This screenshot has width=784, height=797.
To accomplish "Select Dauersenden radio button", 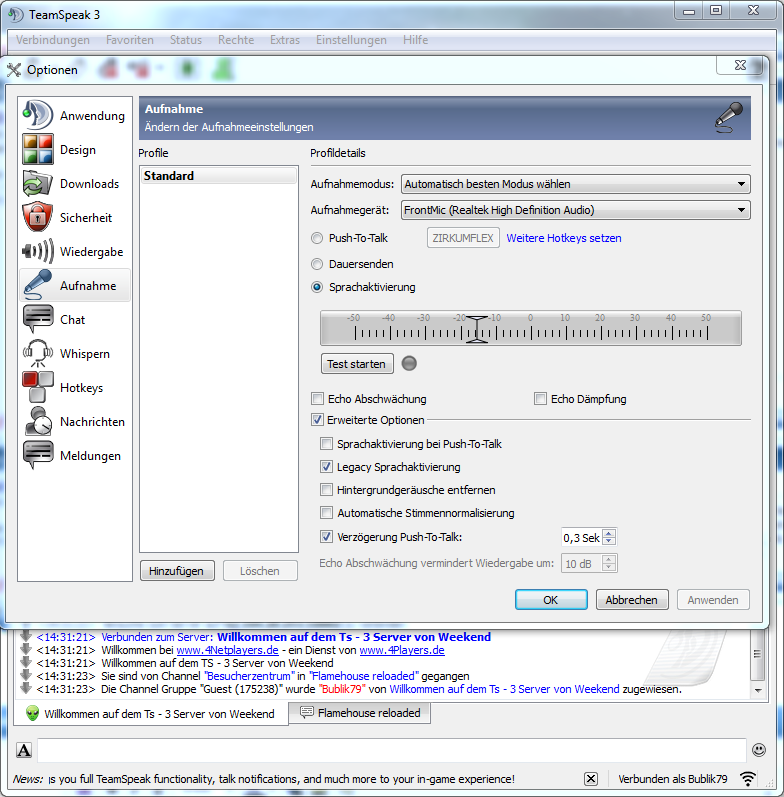I will point(317,264).
